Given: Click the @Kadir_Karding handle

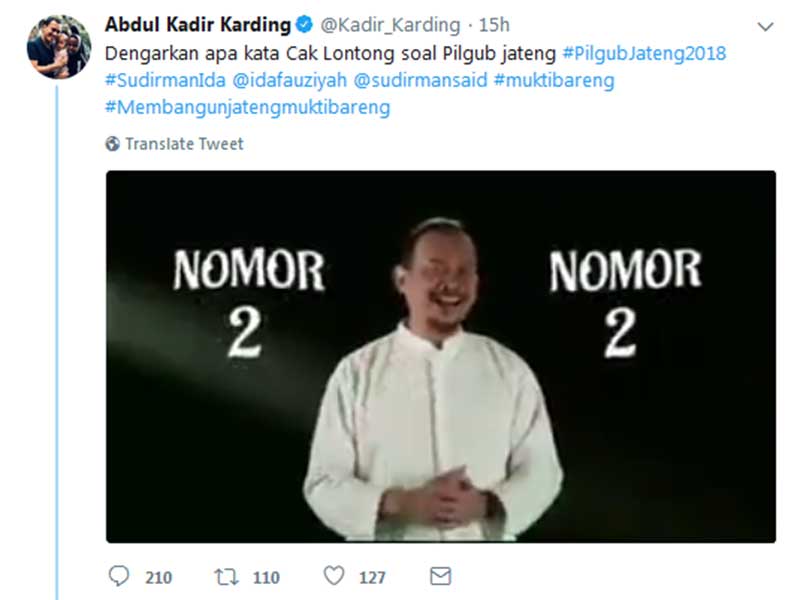Looking at the screenshot, I should pos(390,25).
